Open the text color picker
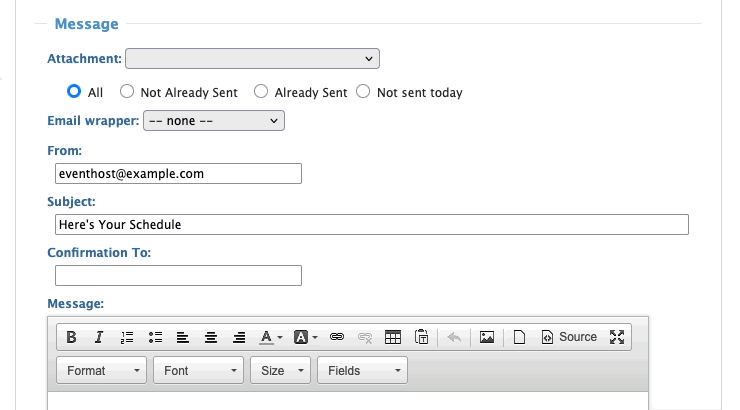 coord(271,337)
